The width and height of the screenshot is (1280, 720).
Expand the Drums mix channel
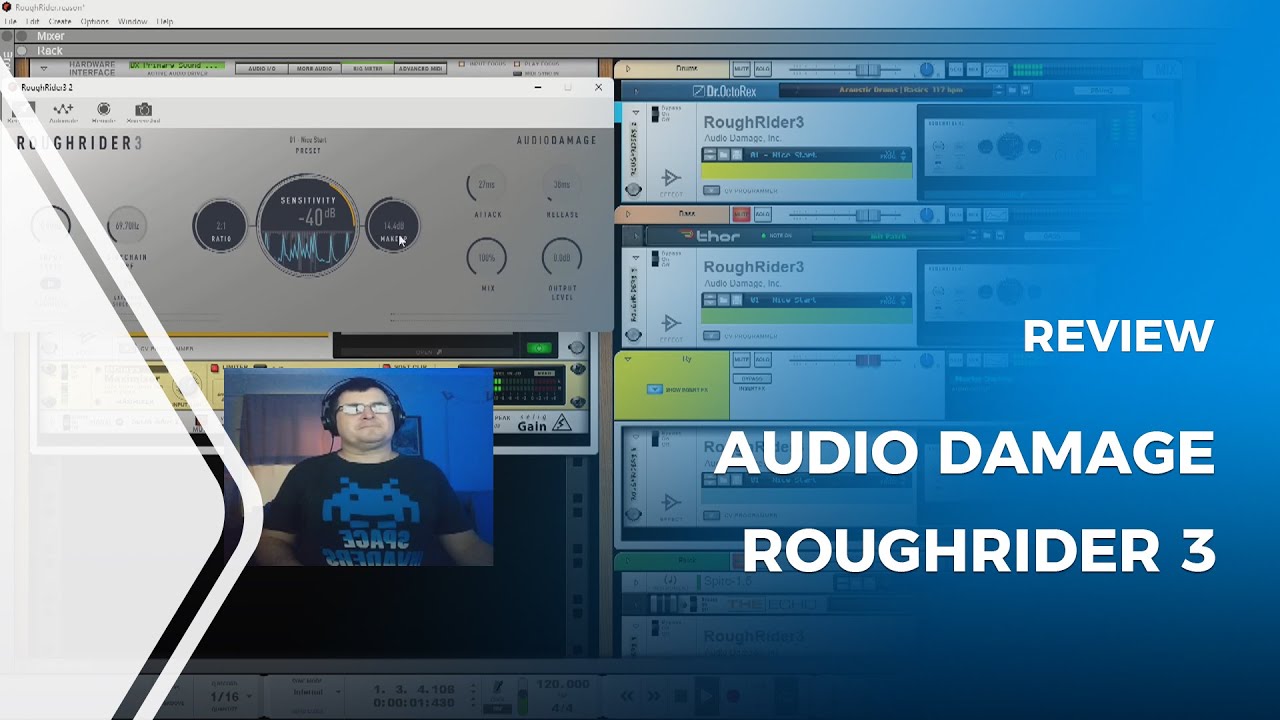click(628, 69)
